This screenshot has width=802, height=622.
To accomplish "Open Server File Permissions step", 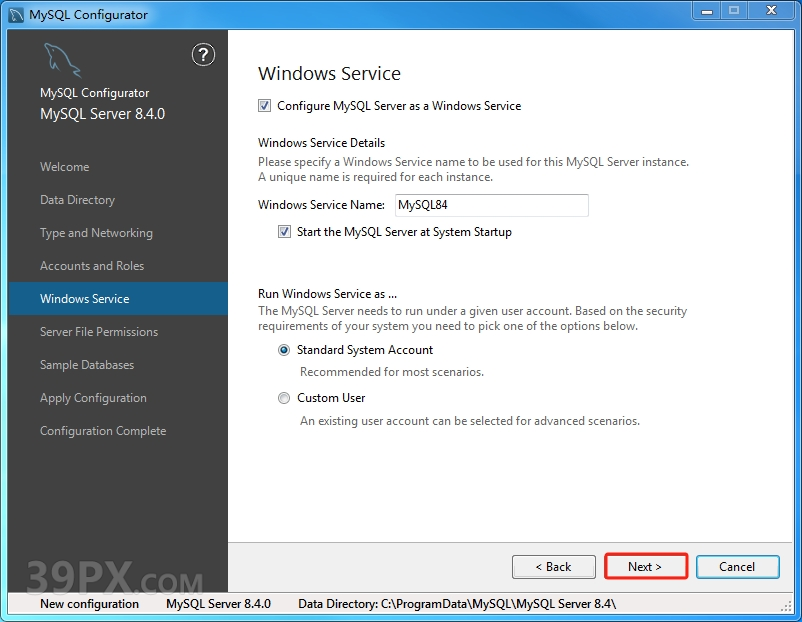I will (99, 332).
